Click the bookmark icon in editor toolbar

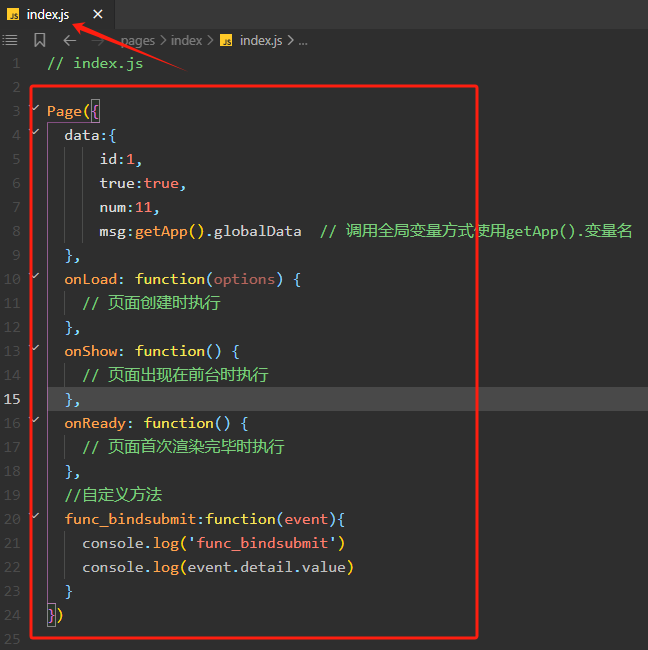pos(40,40)
